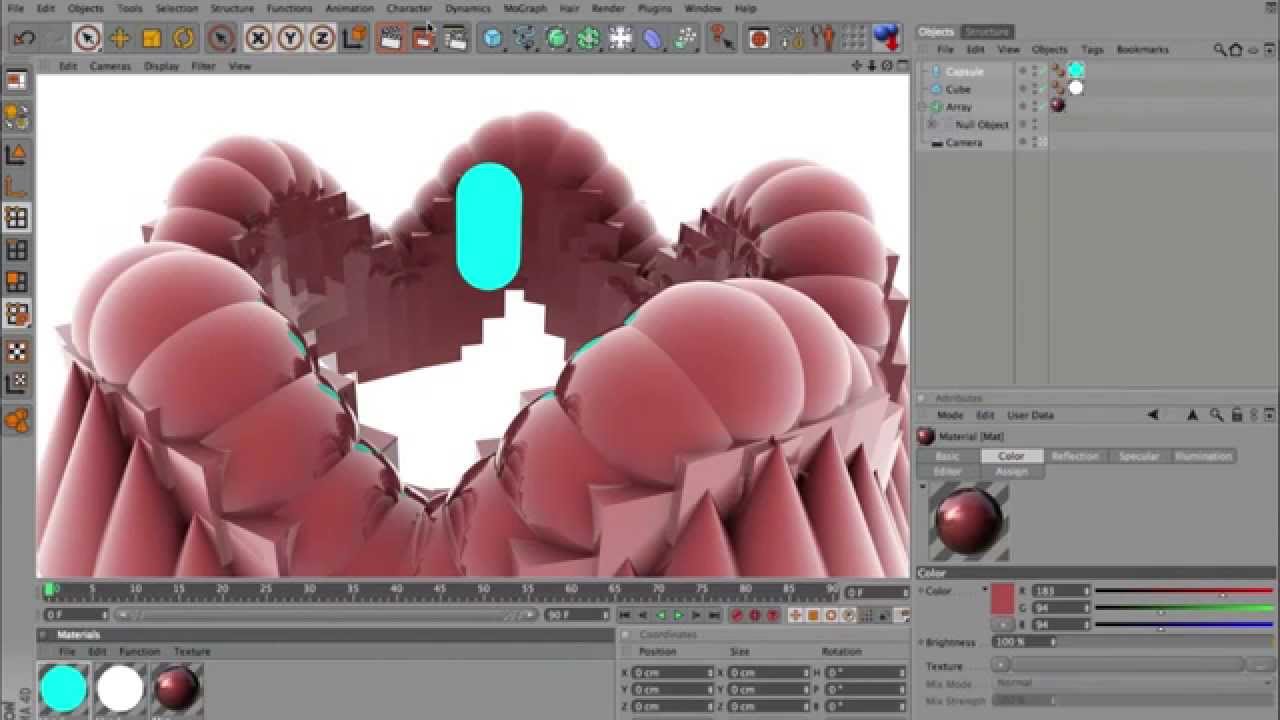Add a Cube primitive from the toolbar
The image size is (1280, 720).
tap(492, 39)
